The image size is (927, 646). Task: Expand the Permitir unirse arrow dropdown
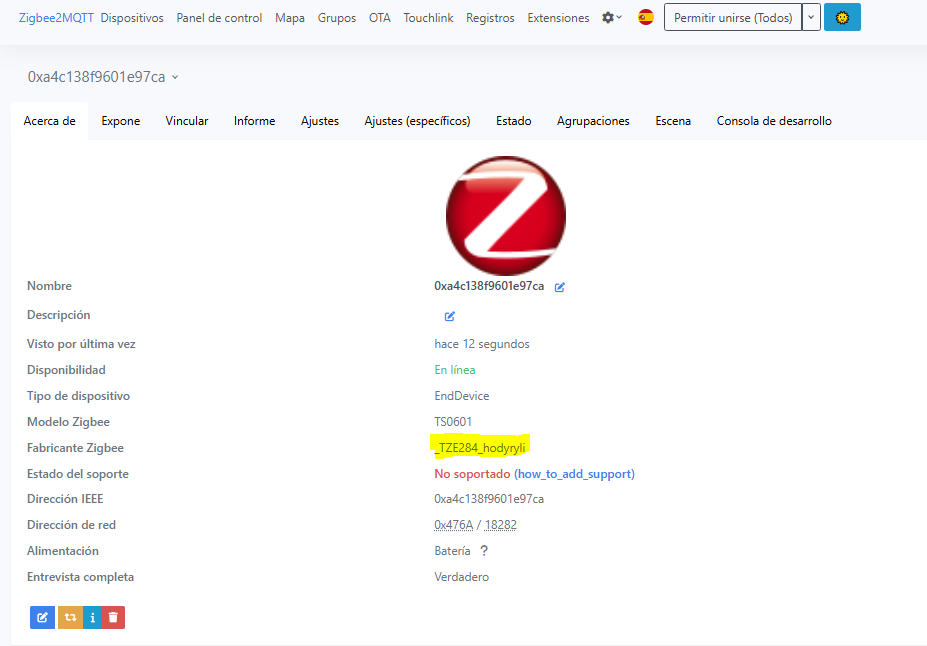pyautogui.click(x=811, y=18)
